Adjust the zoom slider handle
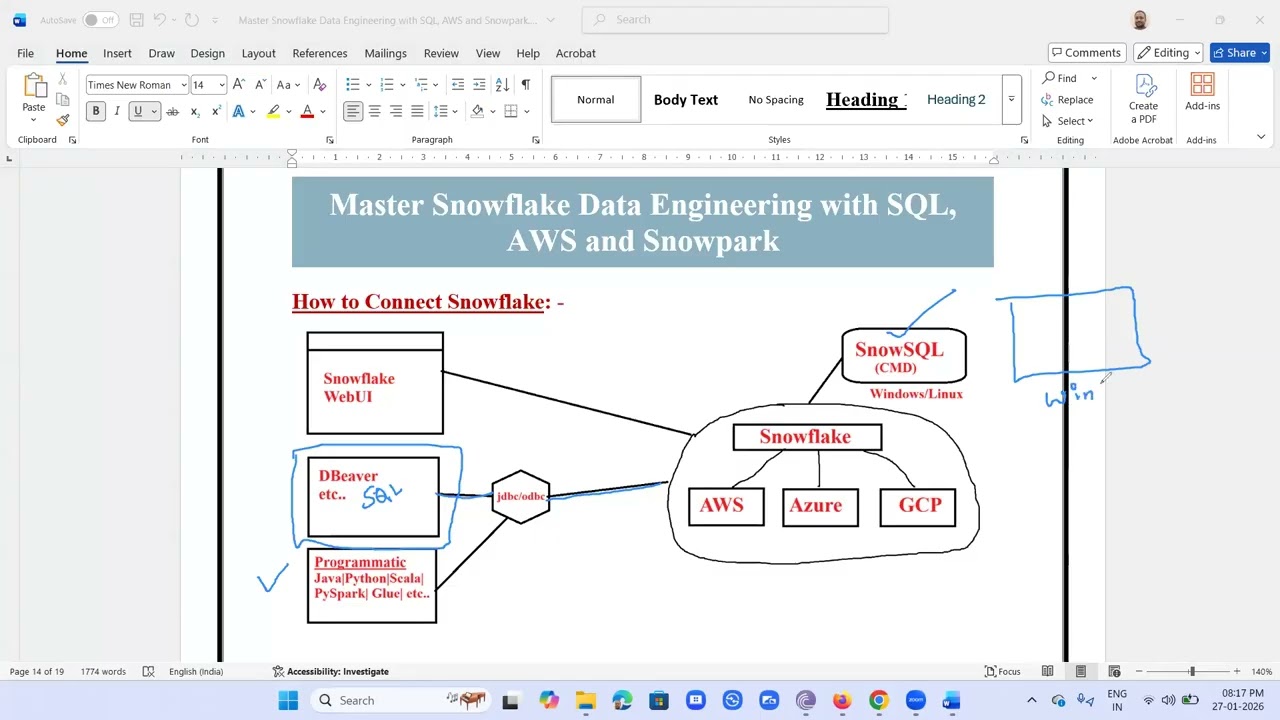 point(1191,671)
